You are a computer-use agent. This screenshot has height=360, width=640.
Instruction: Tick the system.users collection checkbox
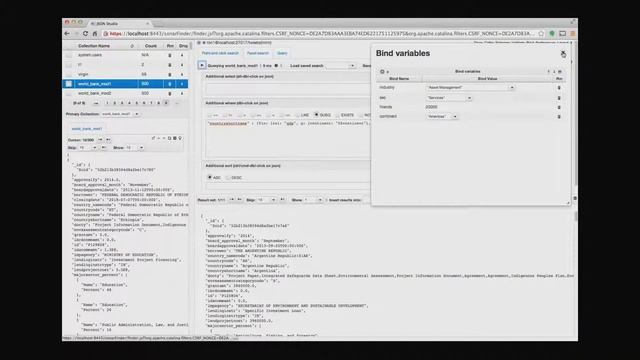(69, 55)
